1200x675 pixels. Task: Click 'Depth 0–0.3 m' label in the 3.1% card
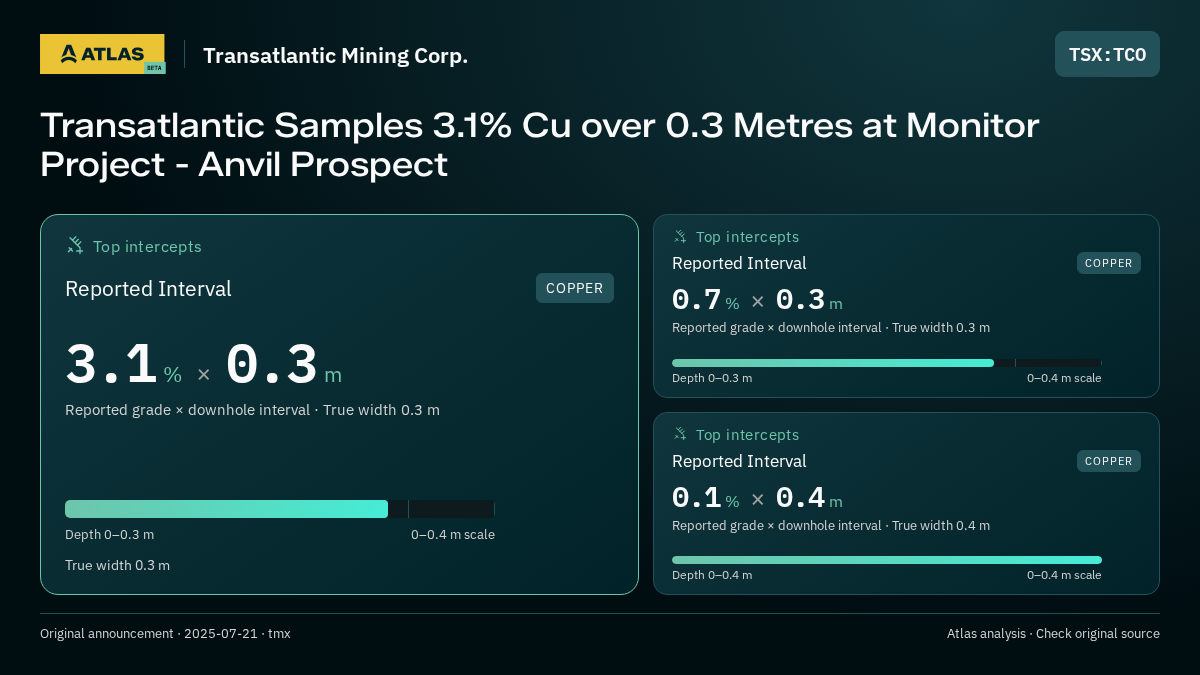110,535
